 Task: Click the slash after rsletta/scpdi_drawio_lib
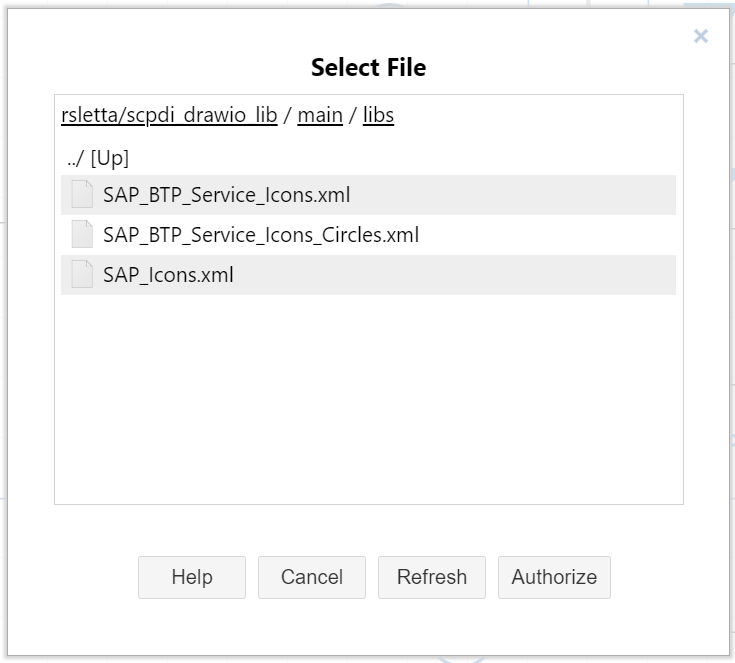click(x=288, y=115)
